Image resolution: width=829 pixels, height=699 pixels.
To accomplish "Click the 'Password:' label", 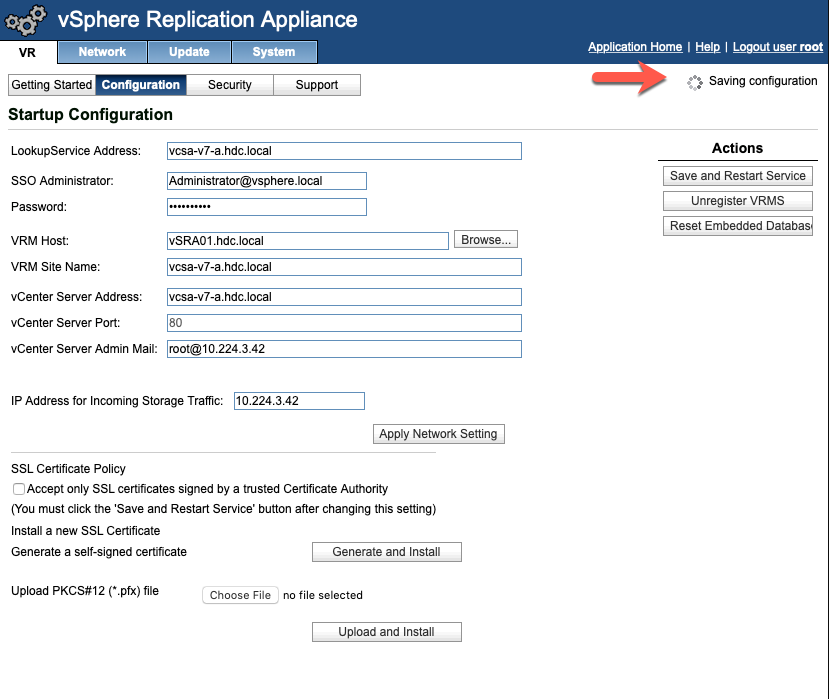I will coord(39,207).
